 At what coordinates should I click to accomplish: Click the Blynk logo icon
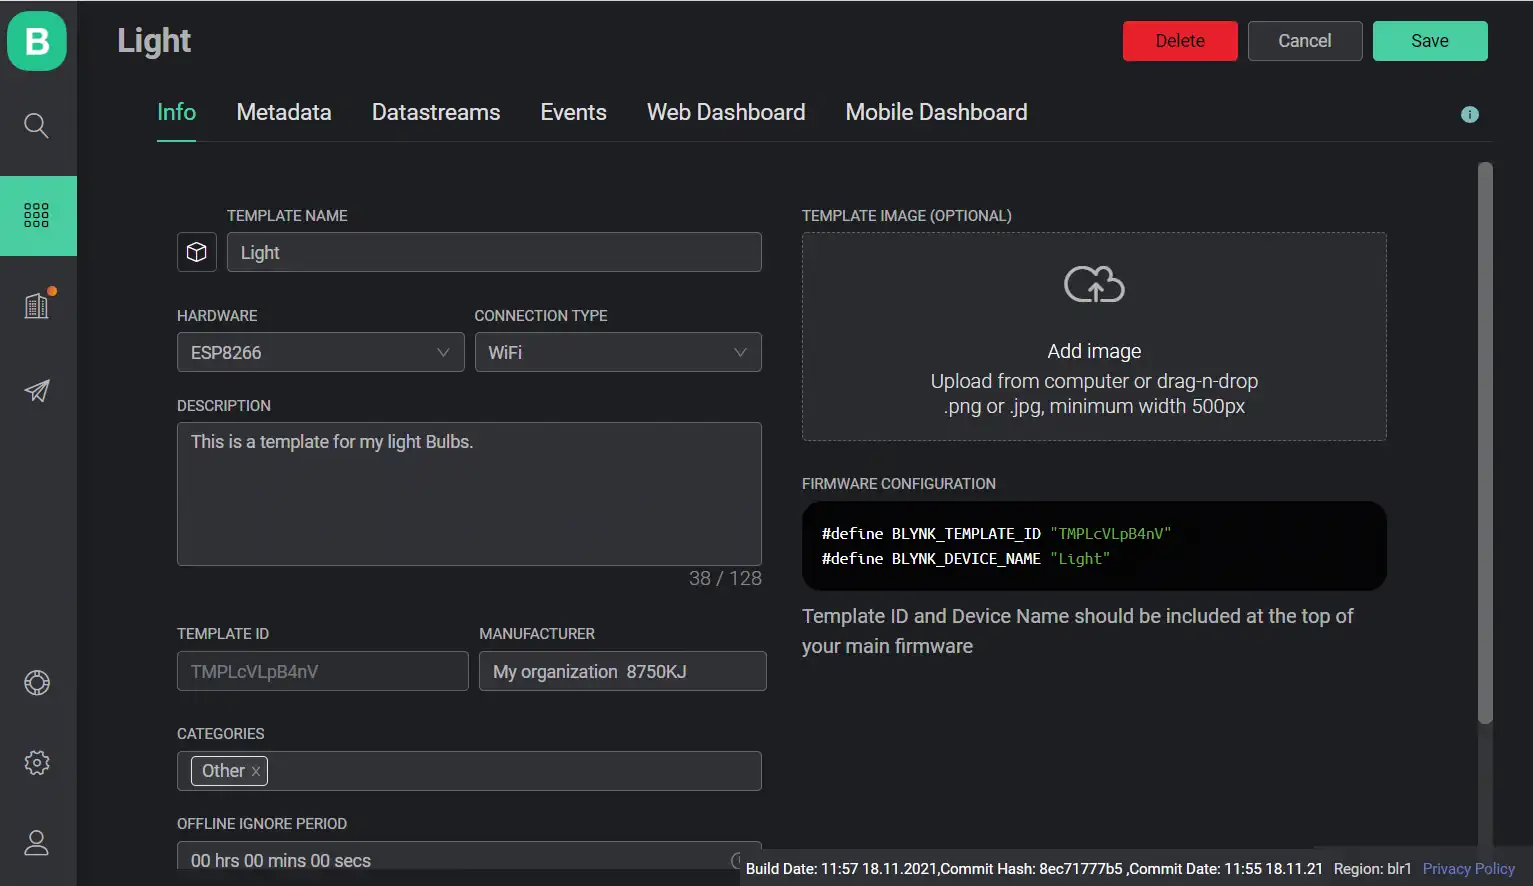(37, 41)
